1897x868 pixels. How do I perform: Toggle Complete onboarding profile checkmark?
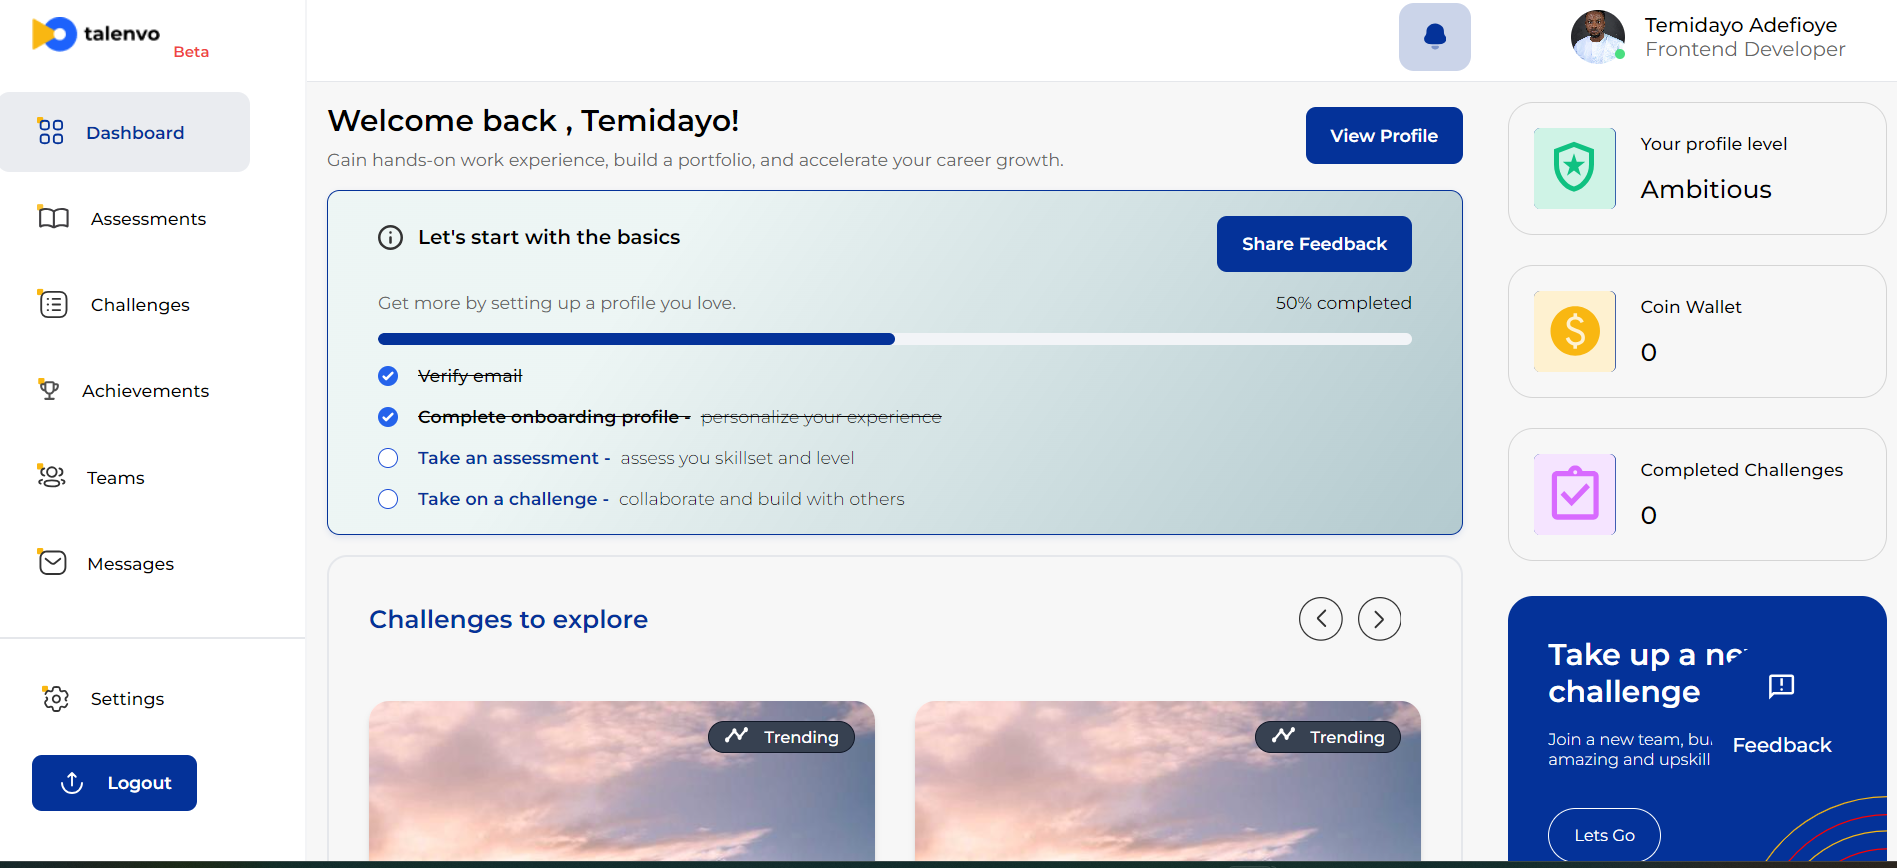click(x=388, y=417)
